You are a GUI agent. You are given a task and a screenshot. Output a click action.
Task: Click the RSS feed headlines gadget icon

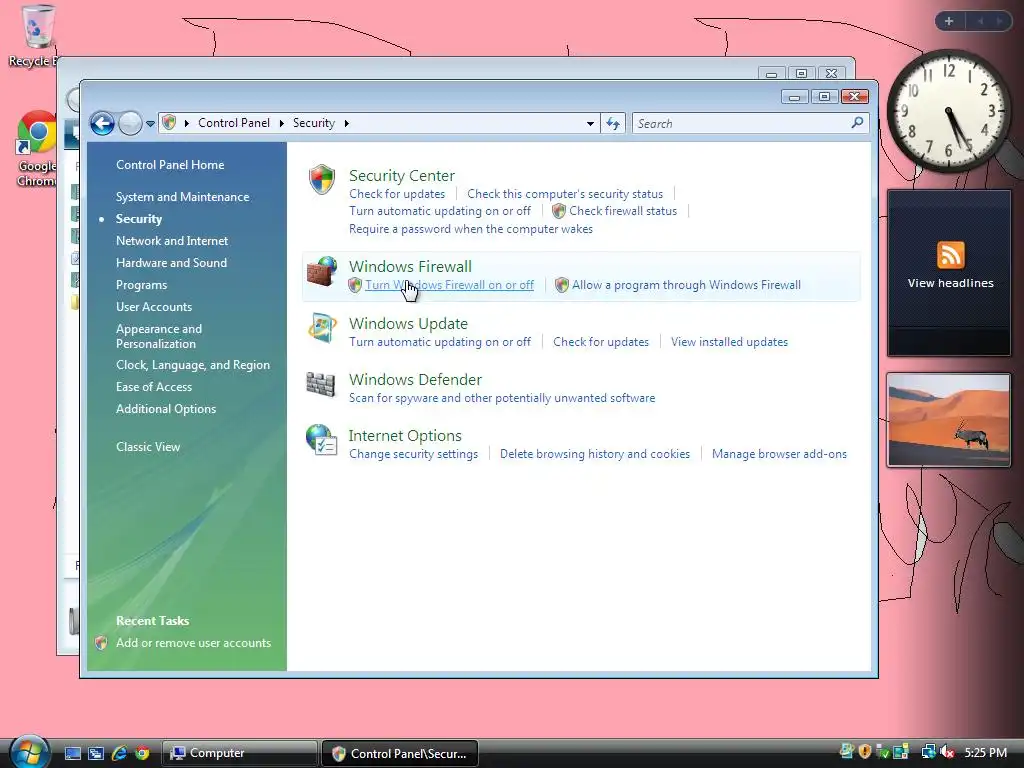(x=950, y=255)
